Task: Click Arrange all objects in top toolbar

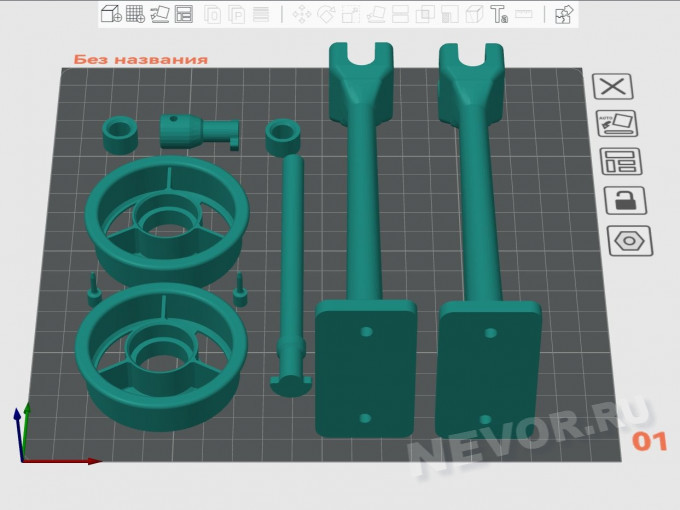Action: (x=184, y=14)
